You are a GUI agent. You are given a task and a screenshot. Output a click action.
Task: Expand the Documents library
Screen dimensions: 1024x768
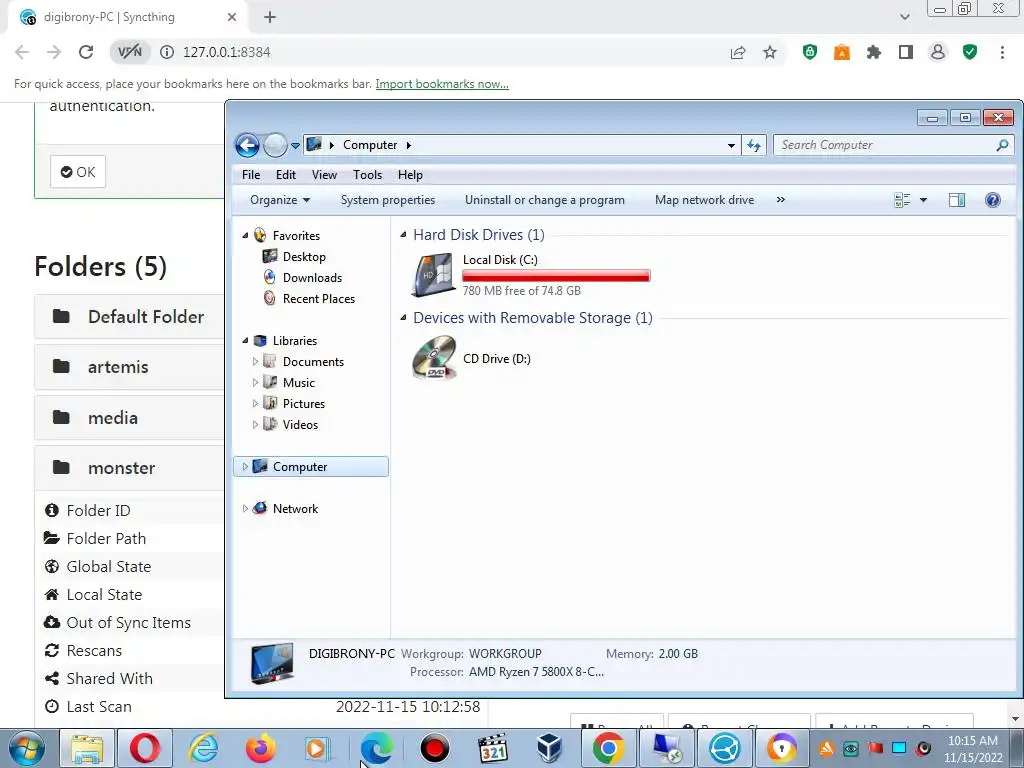[255, 361]
